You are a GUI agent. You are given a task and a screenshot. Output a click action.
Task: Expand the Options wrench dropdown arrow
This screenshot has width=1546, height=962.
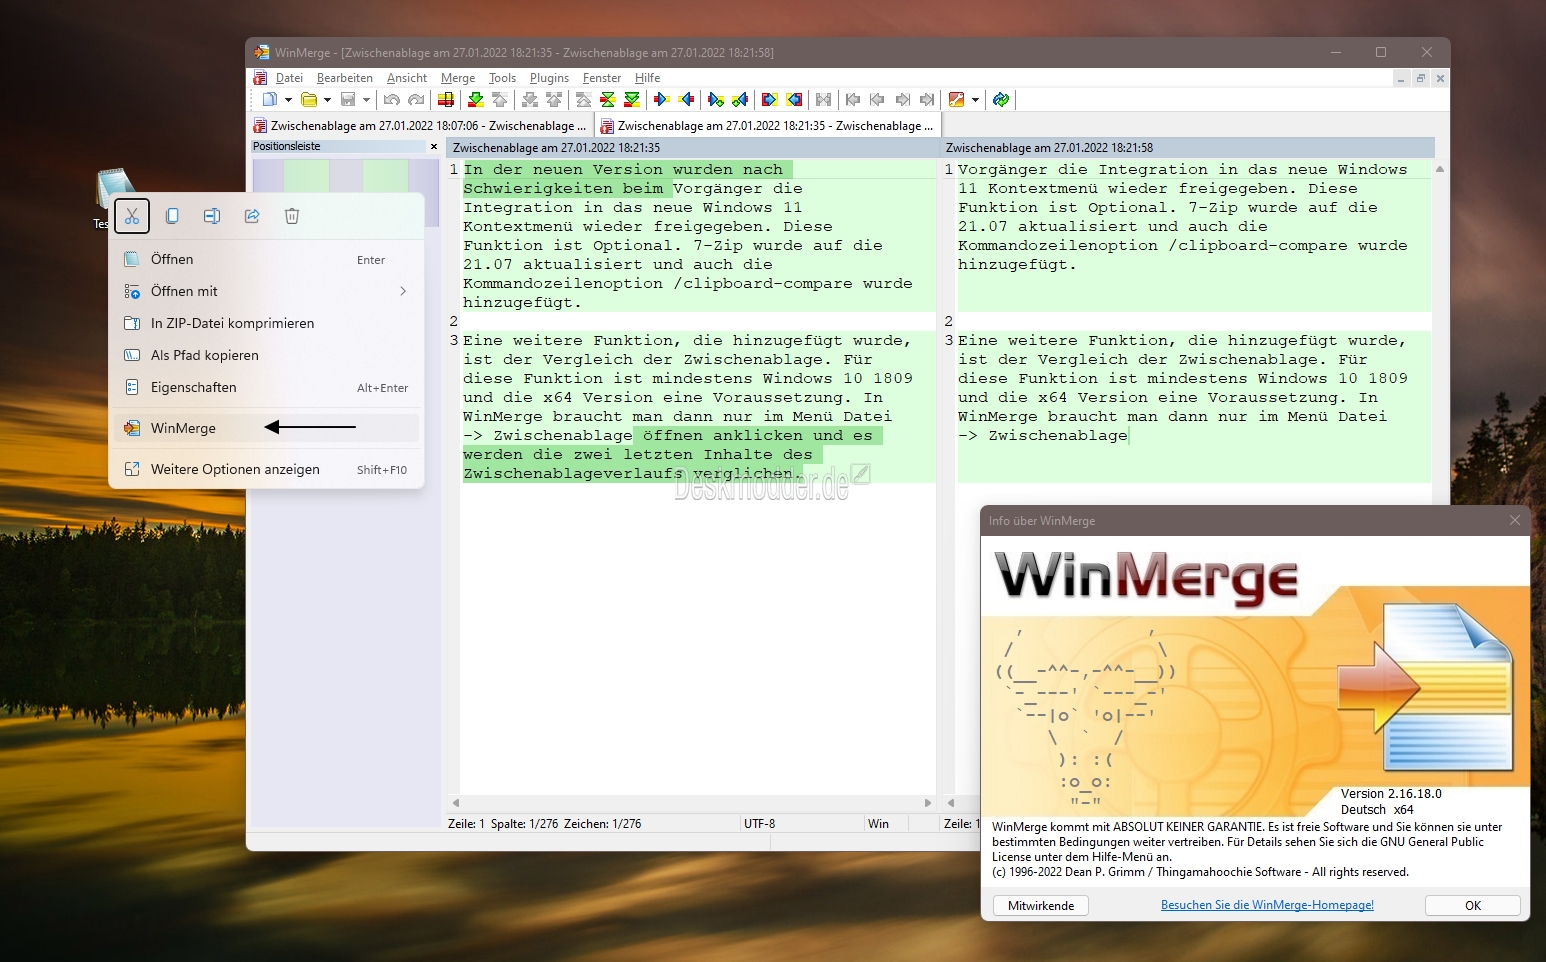point(975,100)
